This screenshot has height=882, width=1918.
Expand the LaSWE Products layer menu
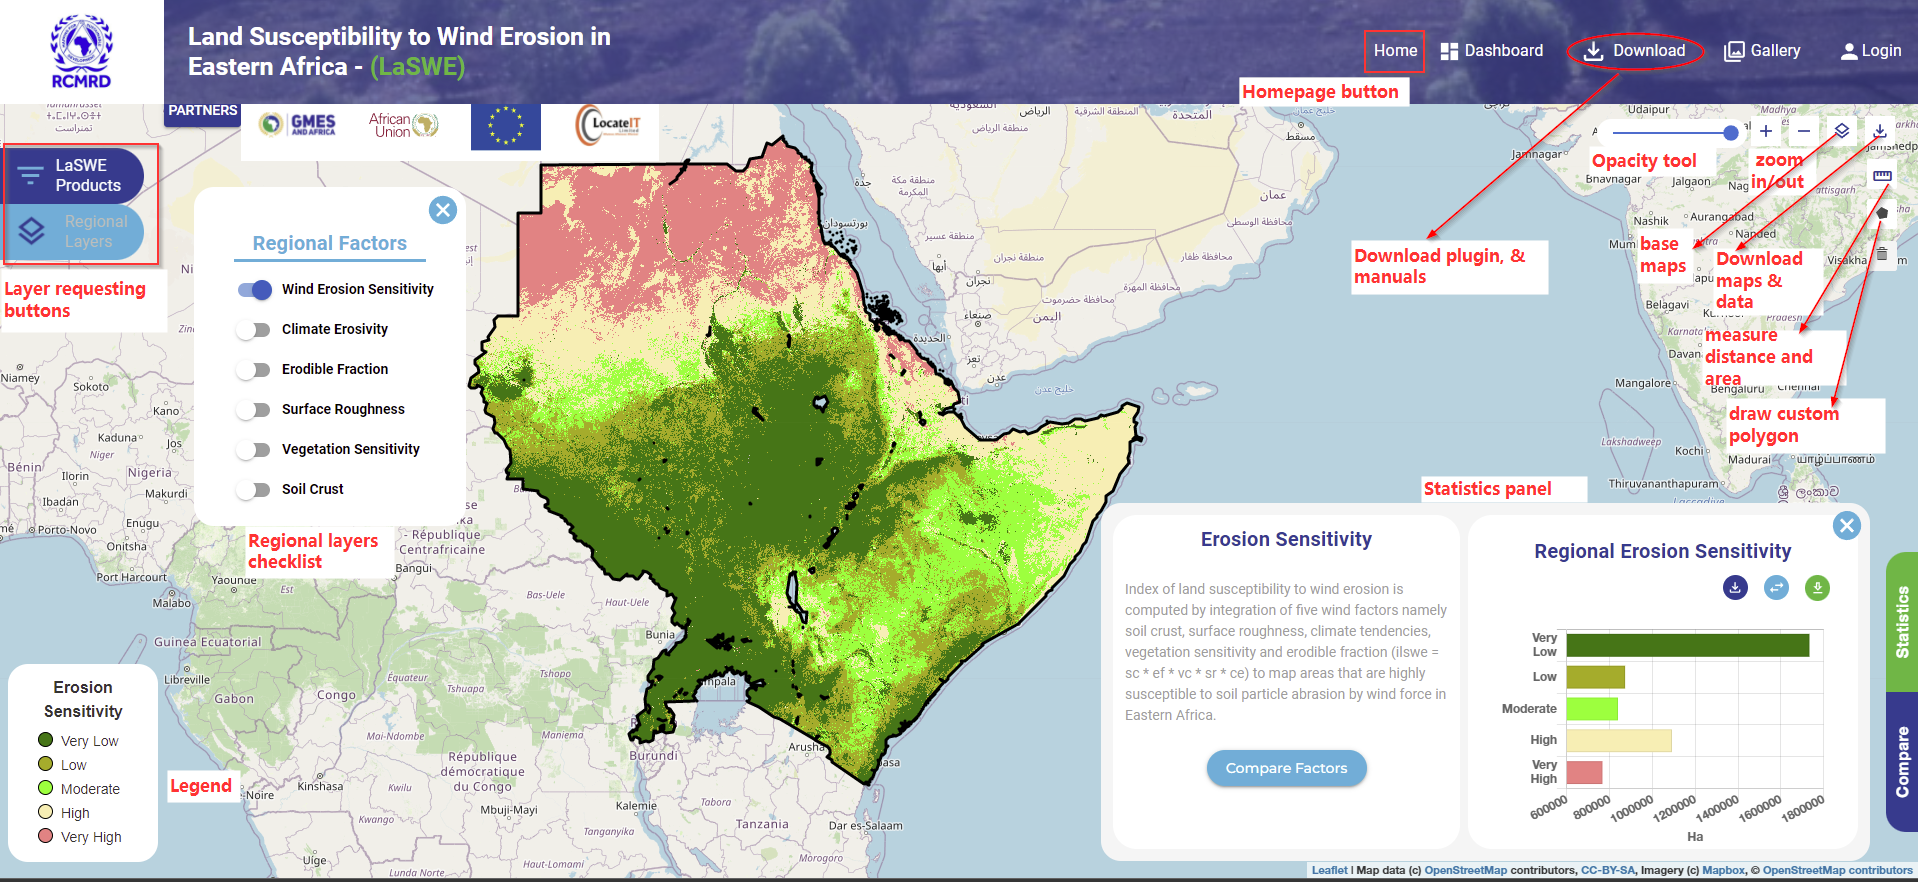[75, 176]
